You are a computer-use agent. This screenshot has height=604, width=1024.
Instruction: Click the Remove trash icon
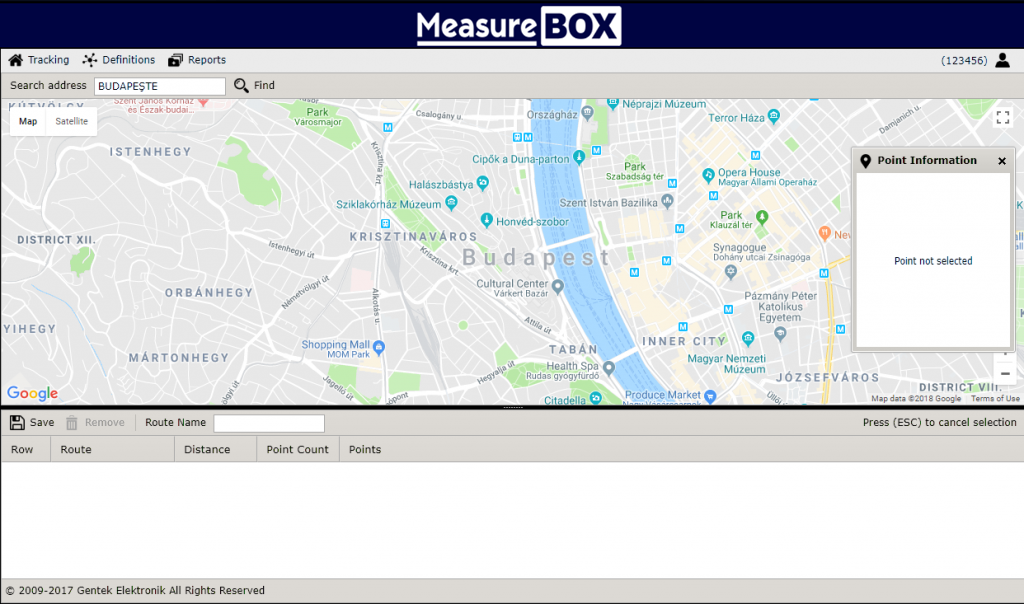tap(72, 423)
